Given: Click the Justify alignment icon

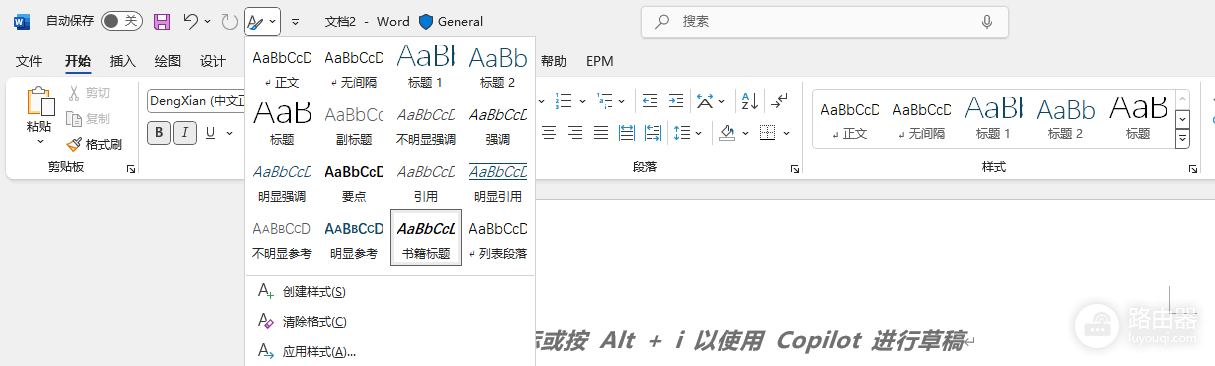Looking at the screenshot, I should [x=601, y=133].
